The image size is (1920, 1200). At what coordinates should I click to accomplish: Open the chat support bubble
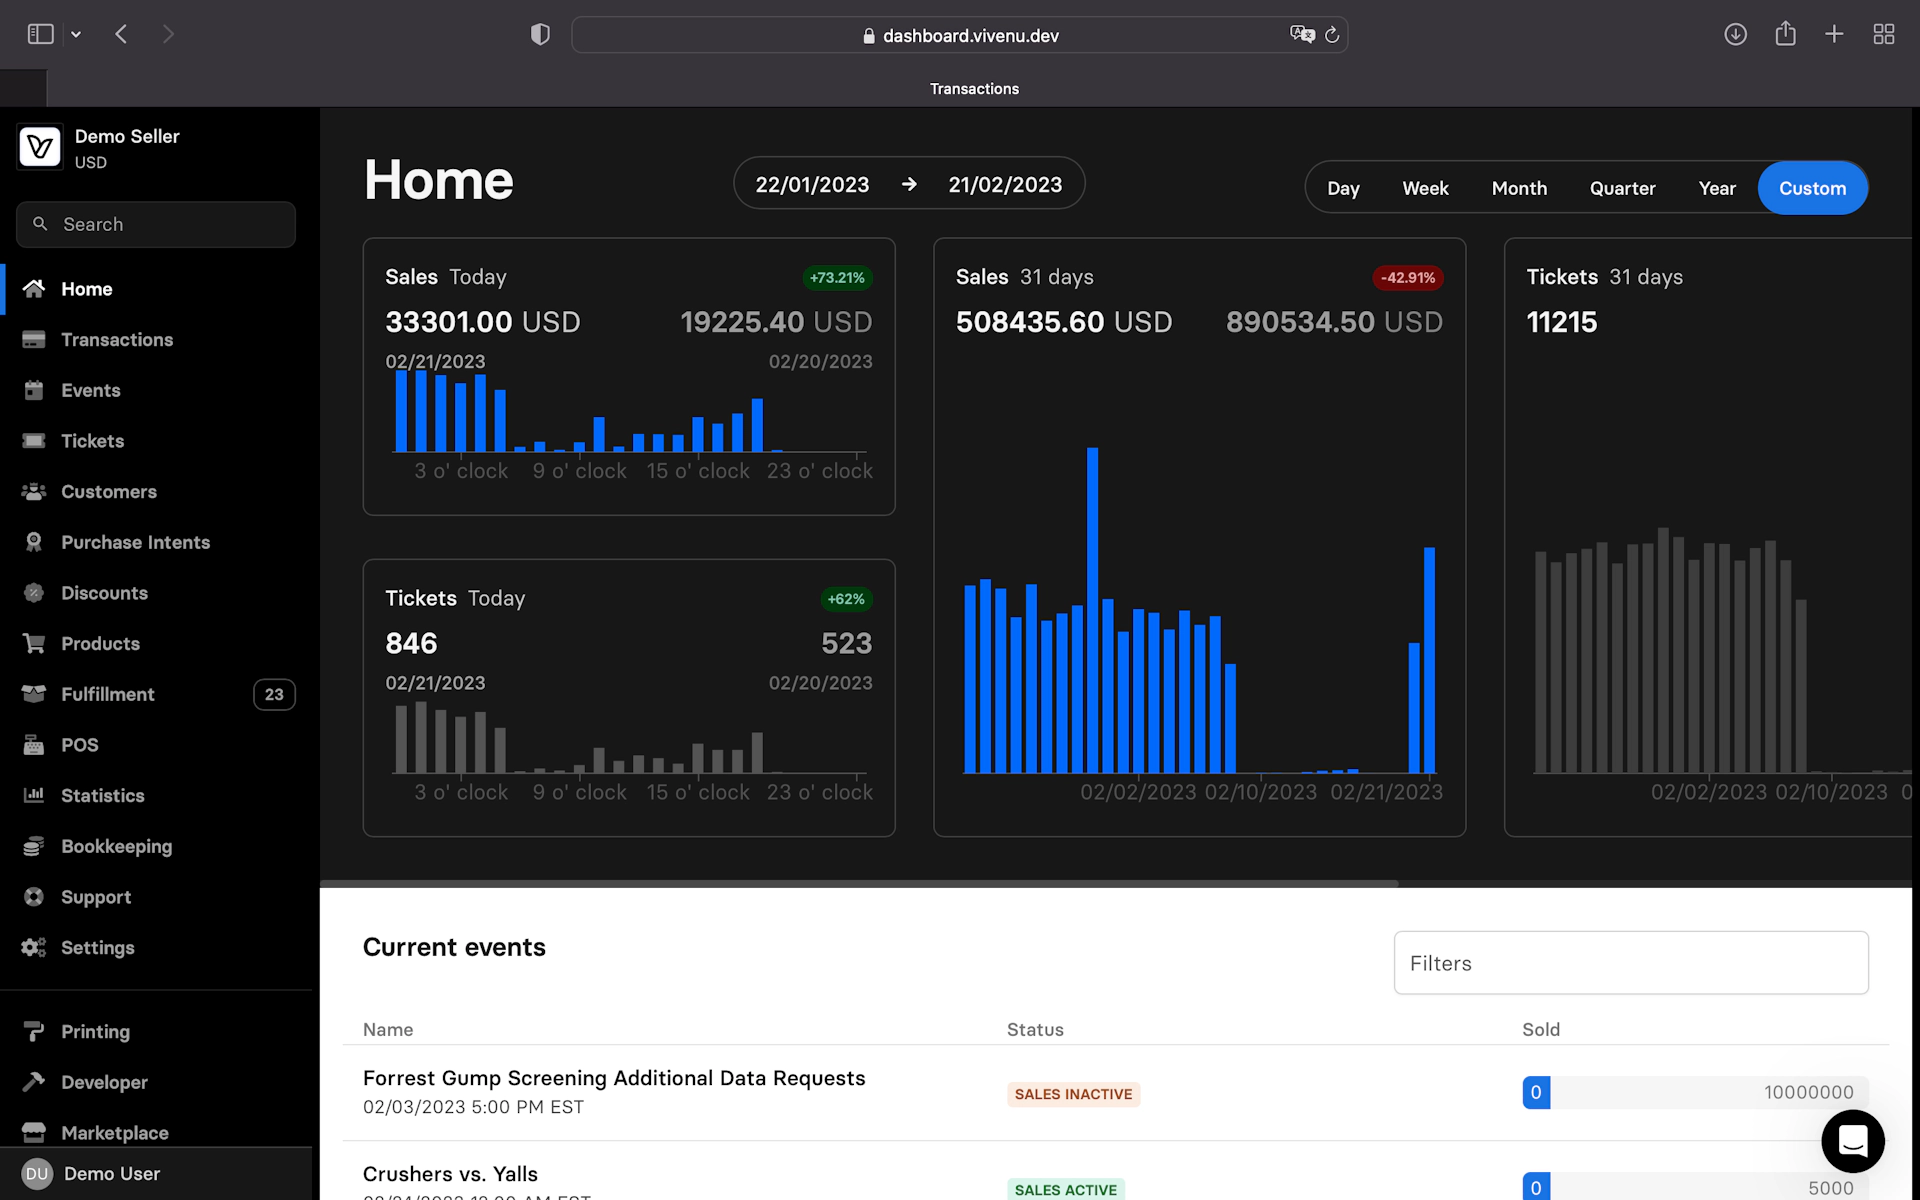pyautogui.click(x=1852, y=1141)
